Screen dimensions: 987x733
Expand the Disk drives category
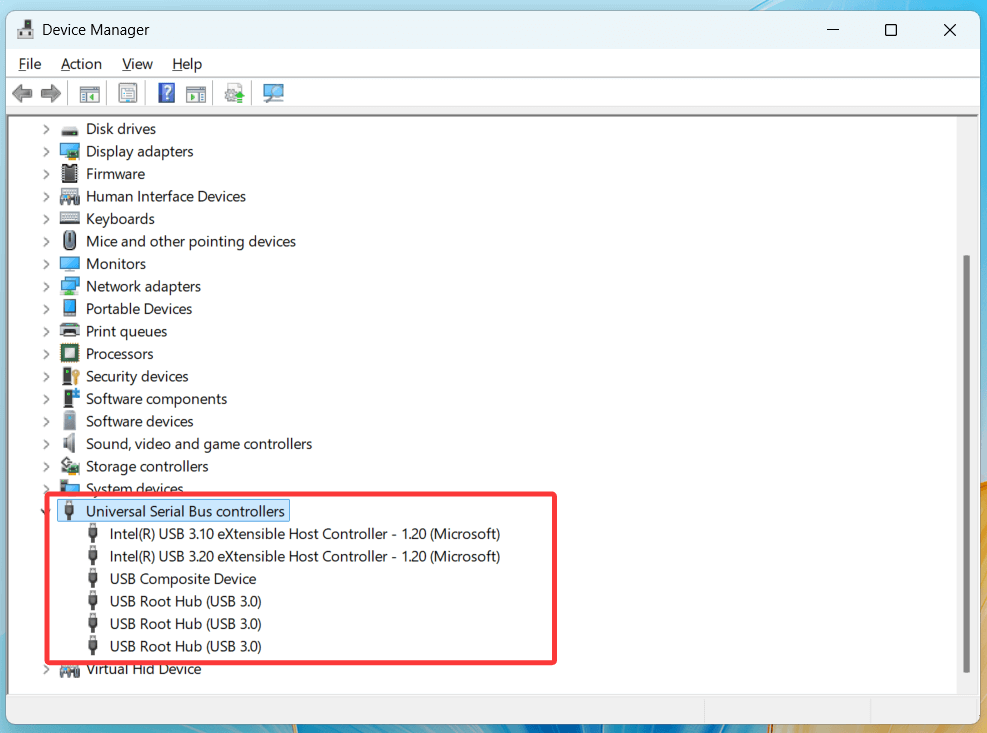45,128
